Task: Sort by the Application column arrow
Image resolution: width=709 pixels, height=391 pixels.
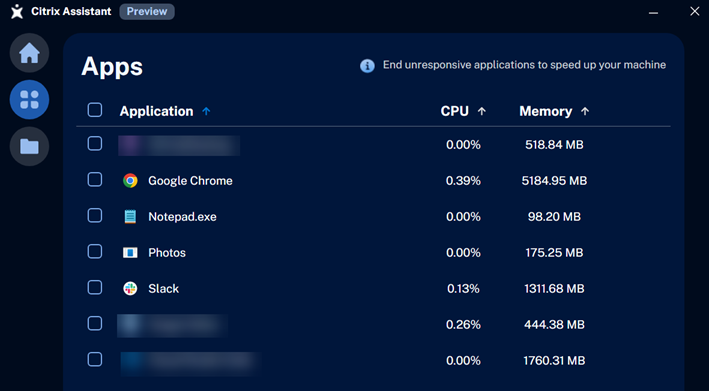Action: [x=206, y=111]
